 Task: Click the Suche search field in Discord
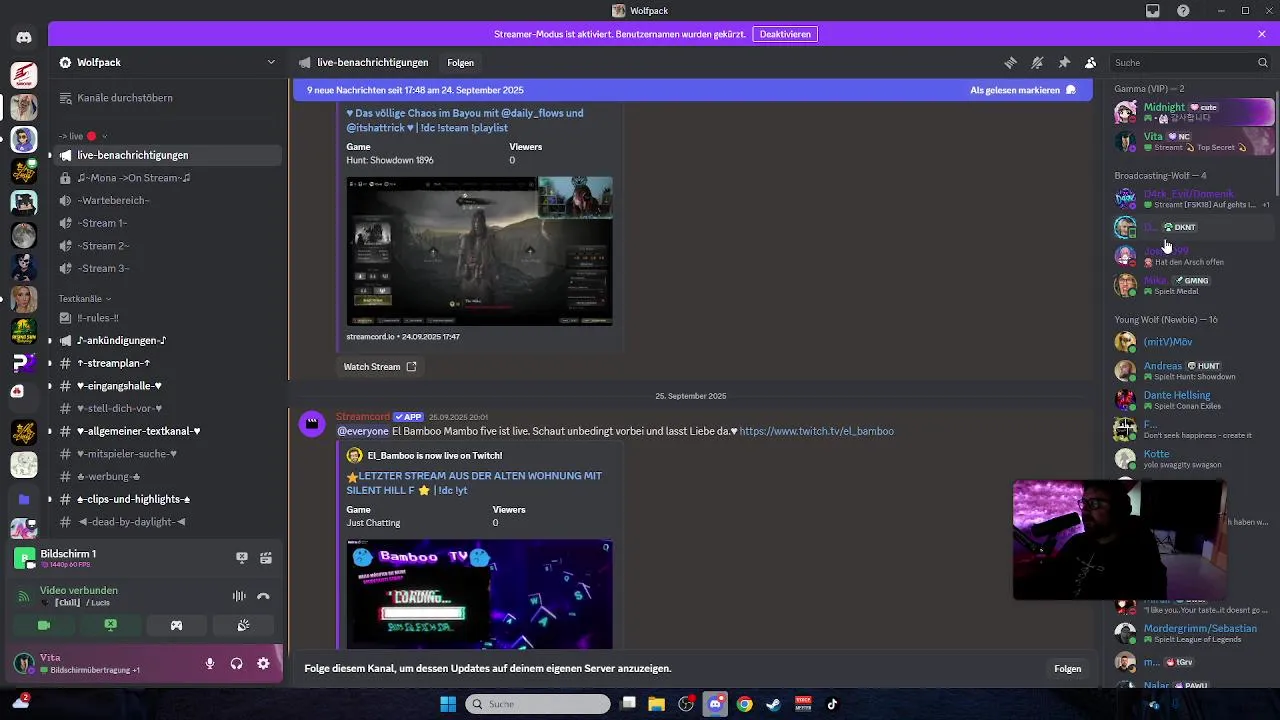click(1190, 62)
